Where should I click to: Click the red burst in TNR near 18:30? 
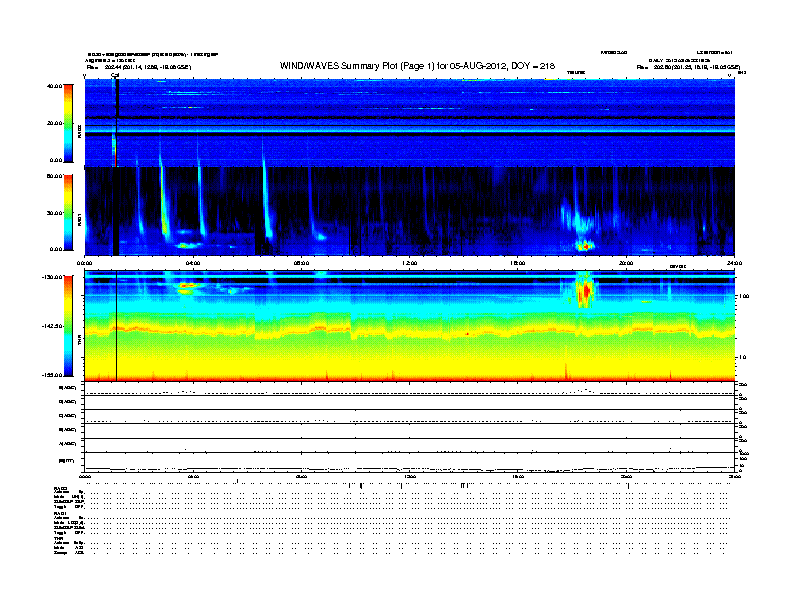pyautogui.click(x=585, y=292)
